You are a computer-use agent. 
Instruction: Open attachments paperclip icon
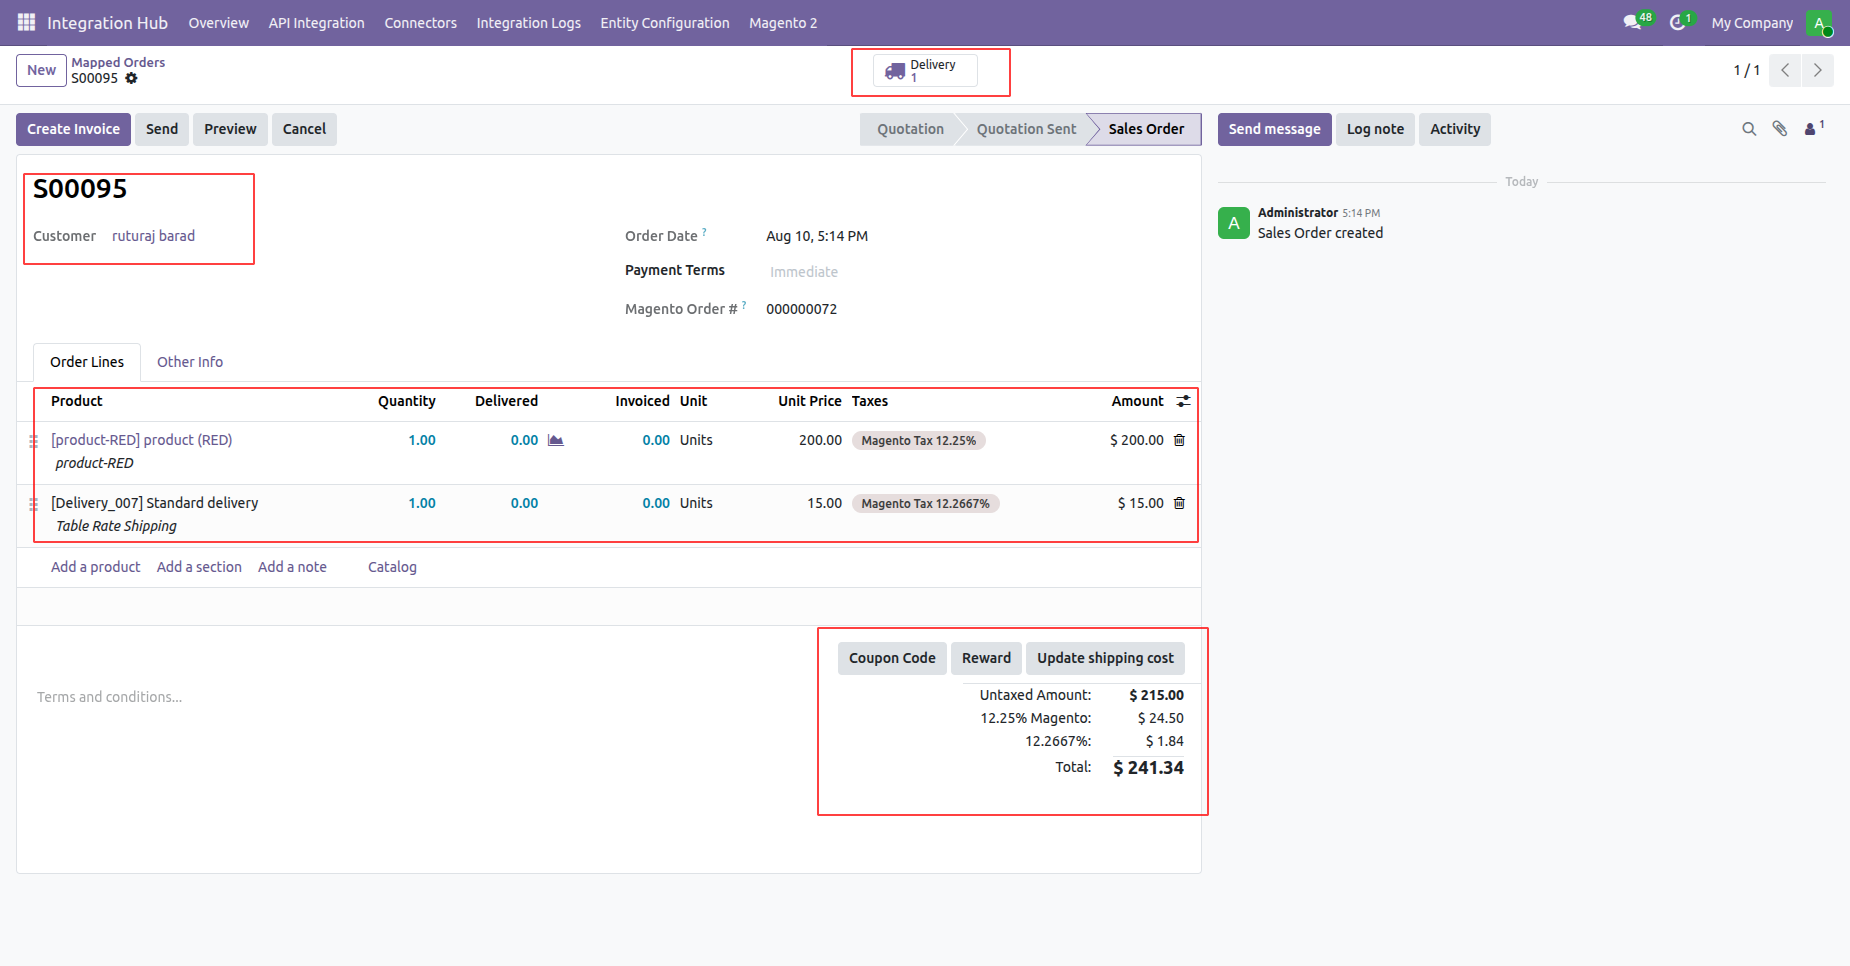(x=1780, y=129)
